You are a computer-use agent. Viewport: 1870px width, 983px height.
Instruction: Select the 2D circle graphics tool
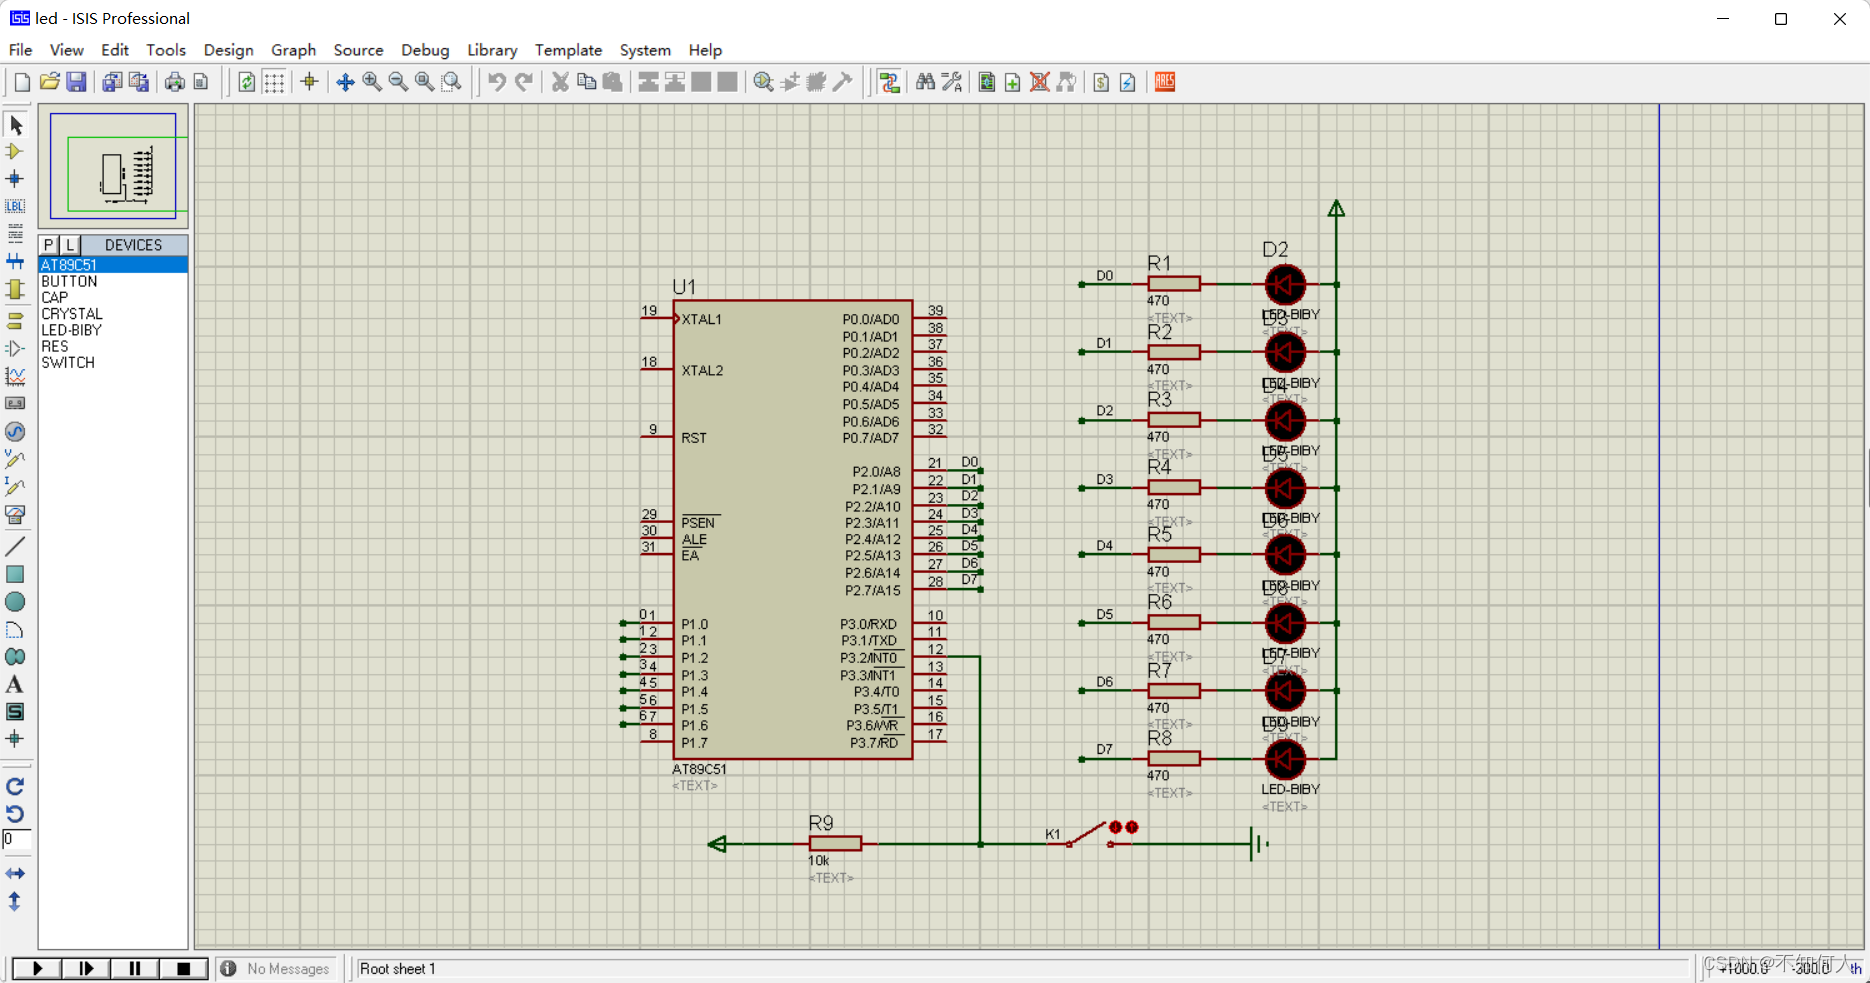point(15,602)
